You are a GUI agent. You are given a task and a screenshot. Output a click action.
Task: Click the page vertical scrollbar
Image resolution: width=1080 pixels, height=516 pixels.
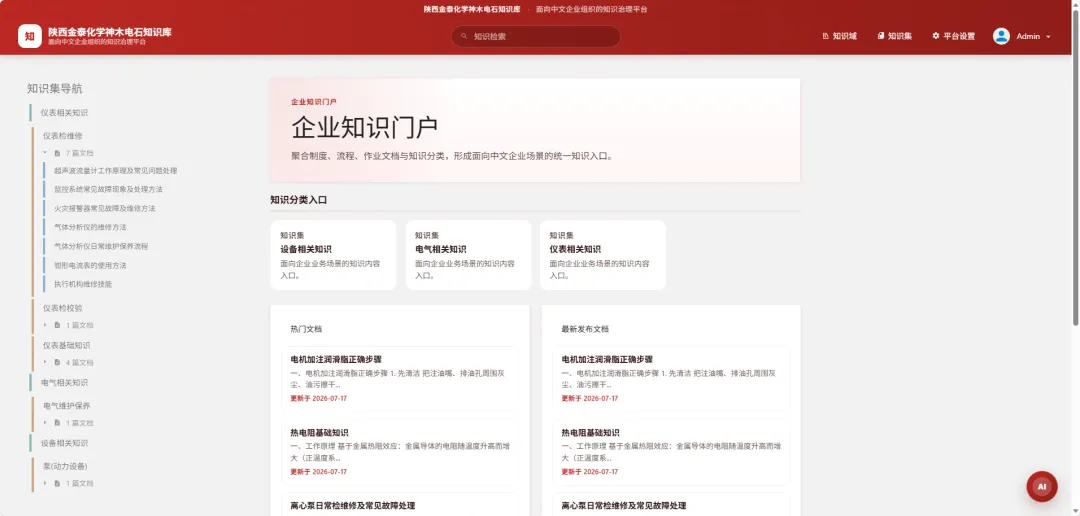1075,163
